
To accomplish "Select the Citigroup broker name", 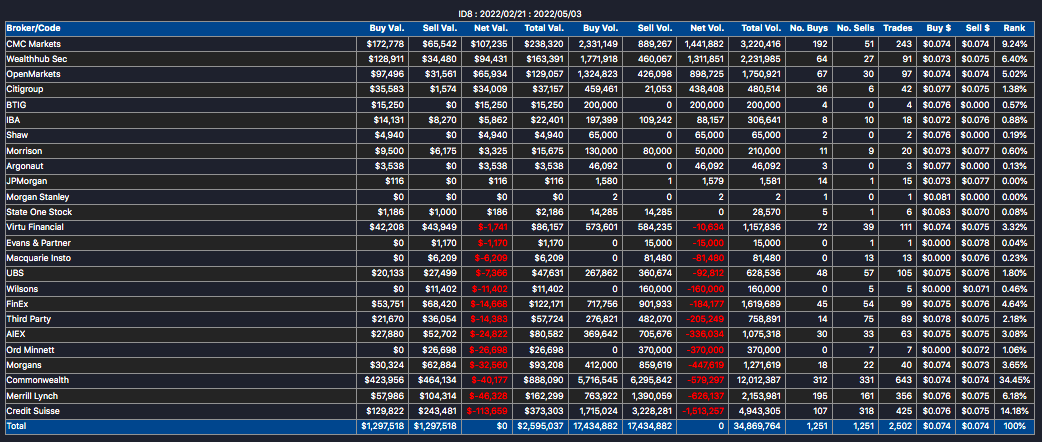I will click(x=25, y=90).
